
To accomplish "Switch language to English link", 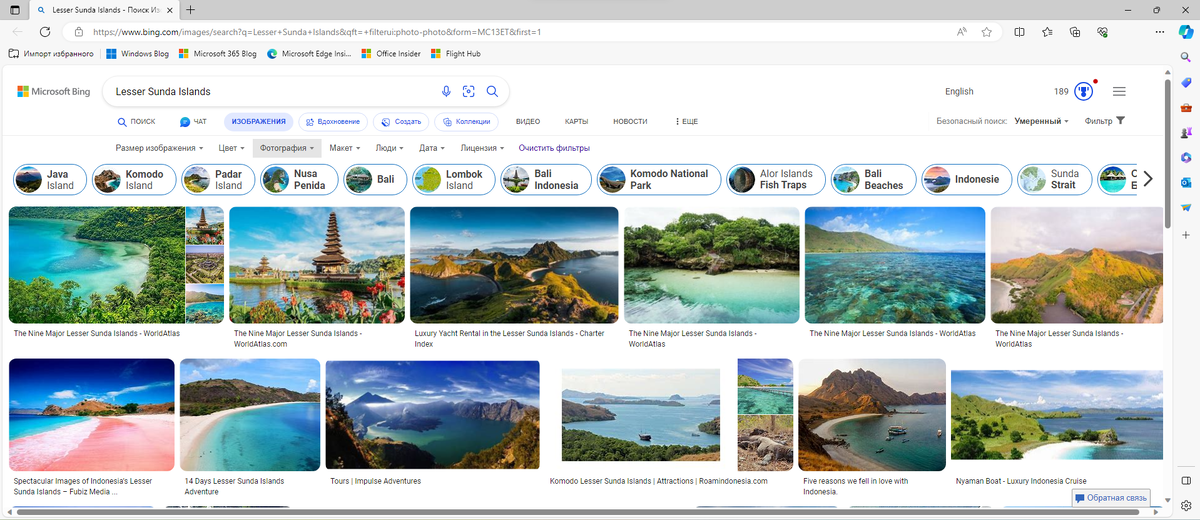I will point(959,91).
